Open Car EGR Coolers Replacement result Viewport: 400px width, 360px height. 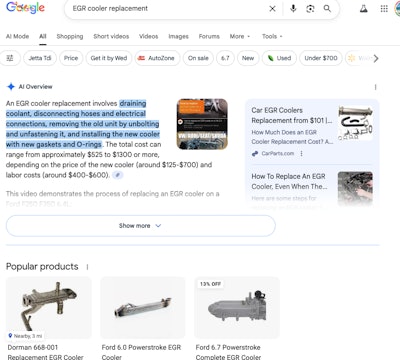pyautogui.click(x=292, y=115)
